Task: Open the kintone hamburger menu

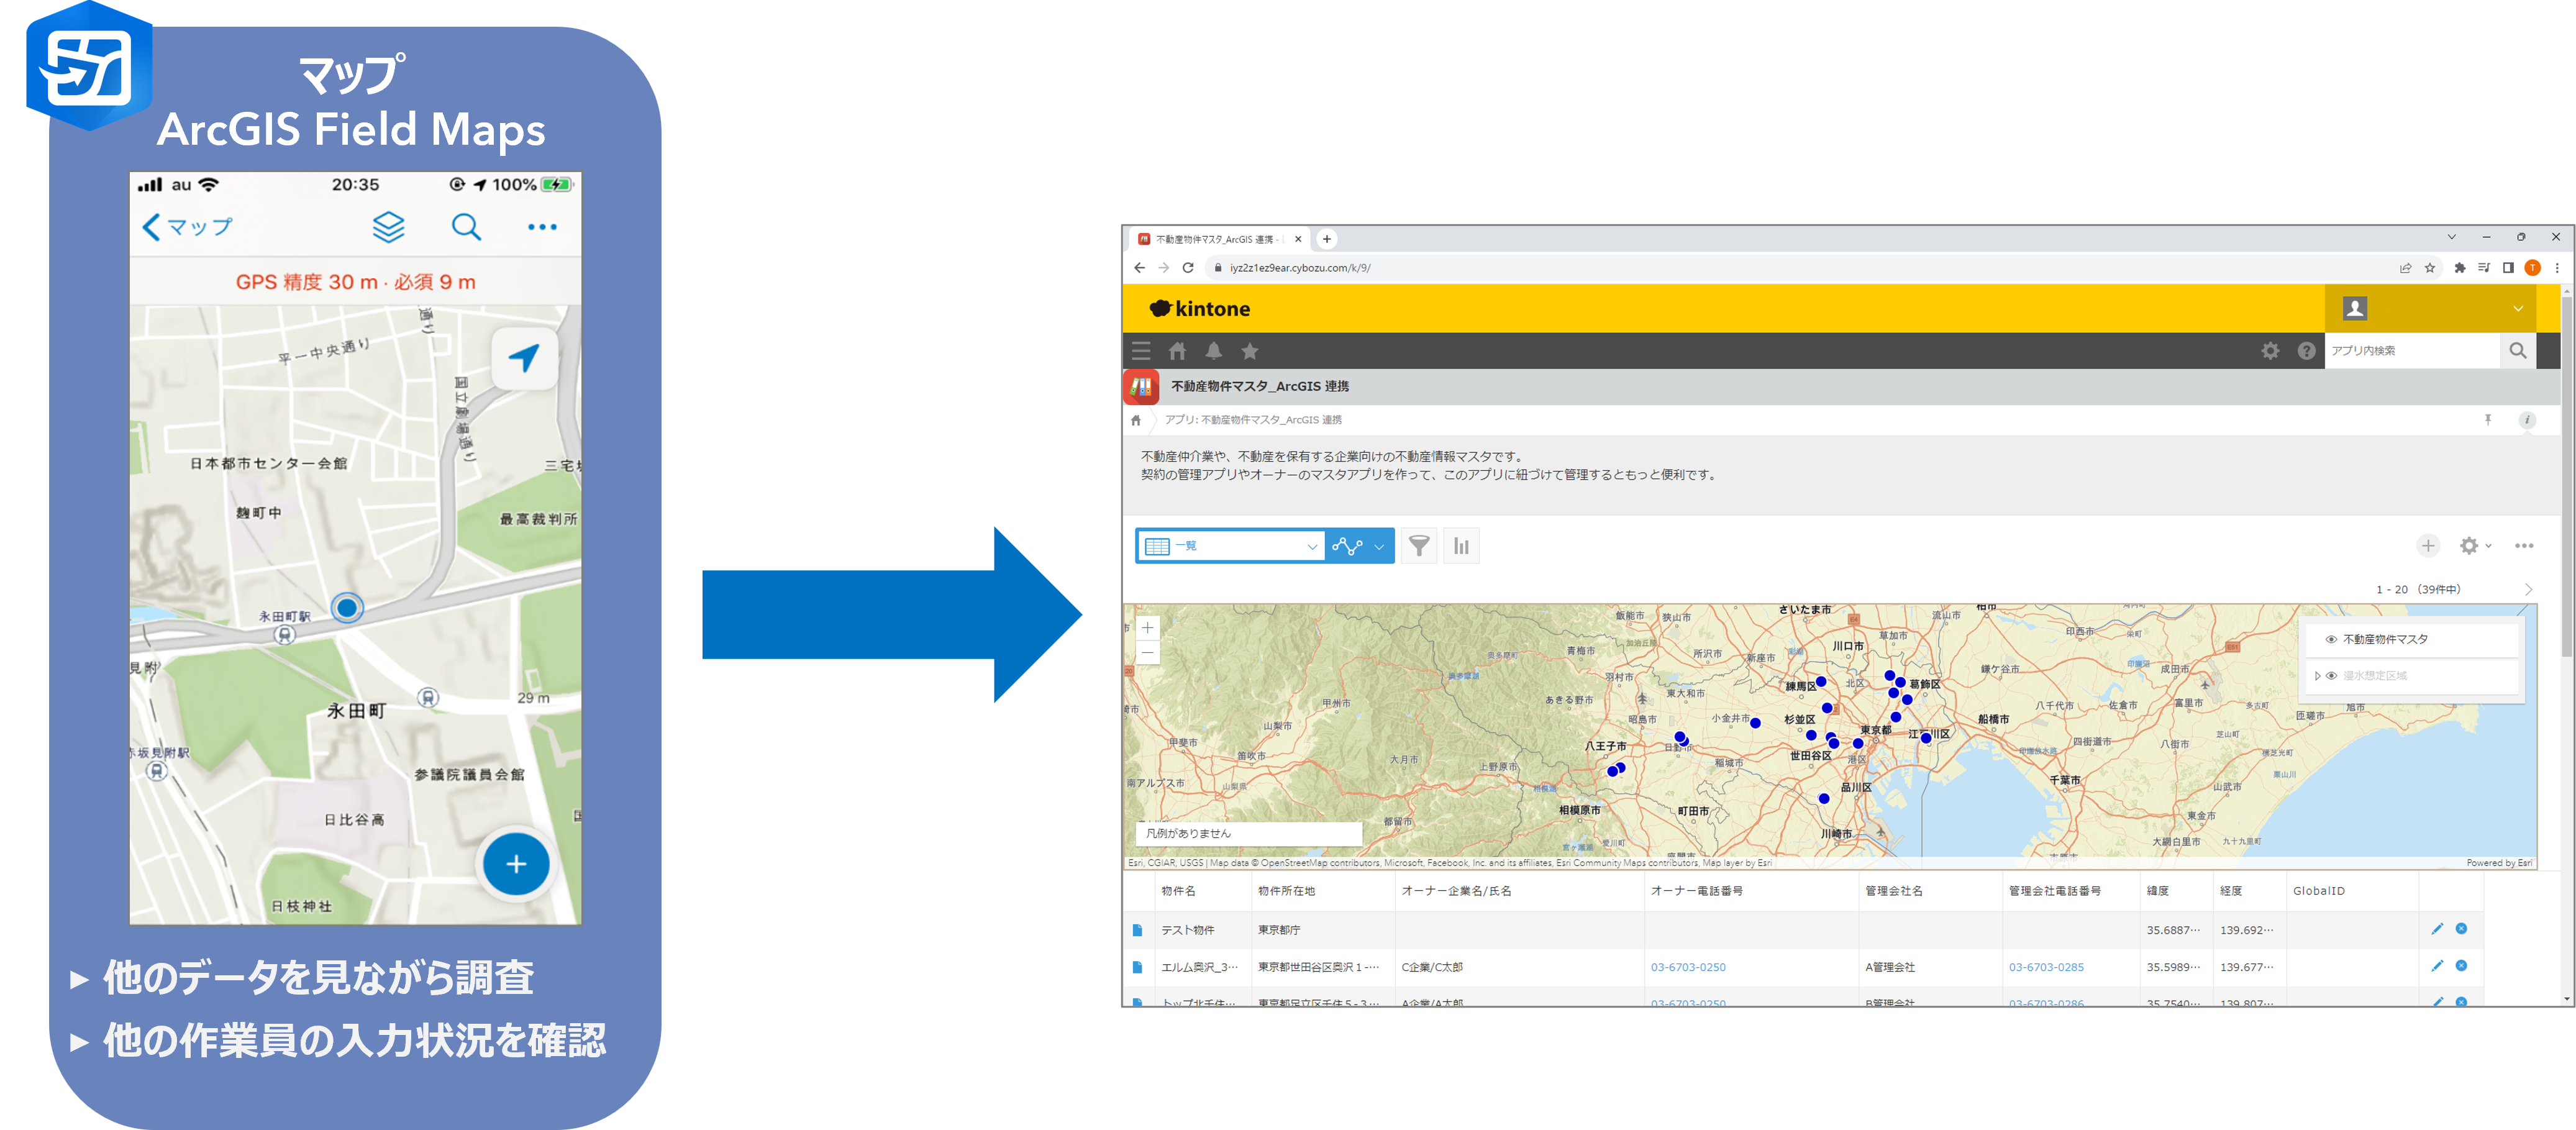Action: point(1141,351)
